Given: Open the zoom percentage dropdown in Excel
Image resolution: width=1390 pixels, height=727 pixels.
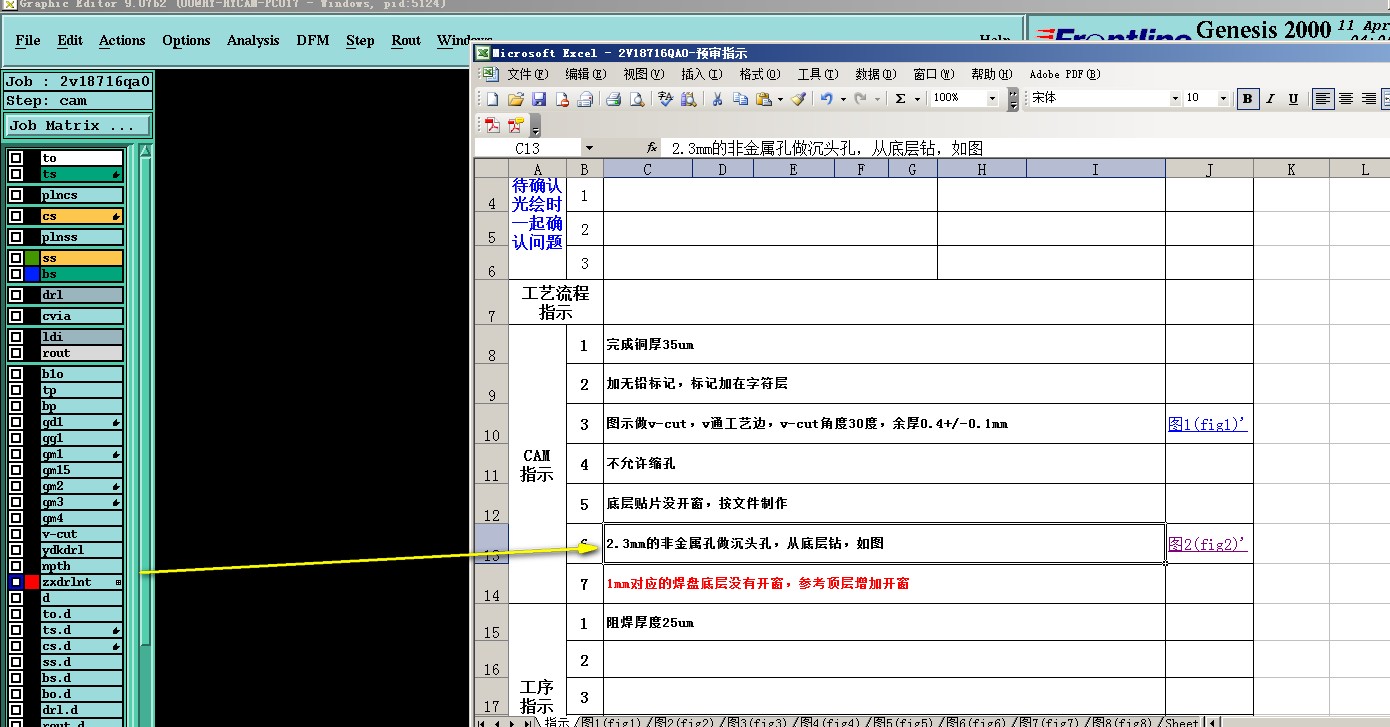Looking at the screenshot, I should [992, 99].
